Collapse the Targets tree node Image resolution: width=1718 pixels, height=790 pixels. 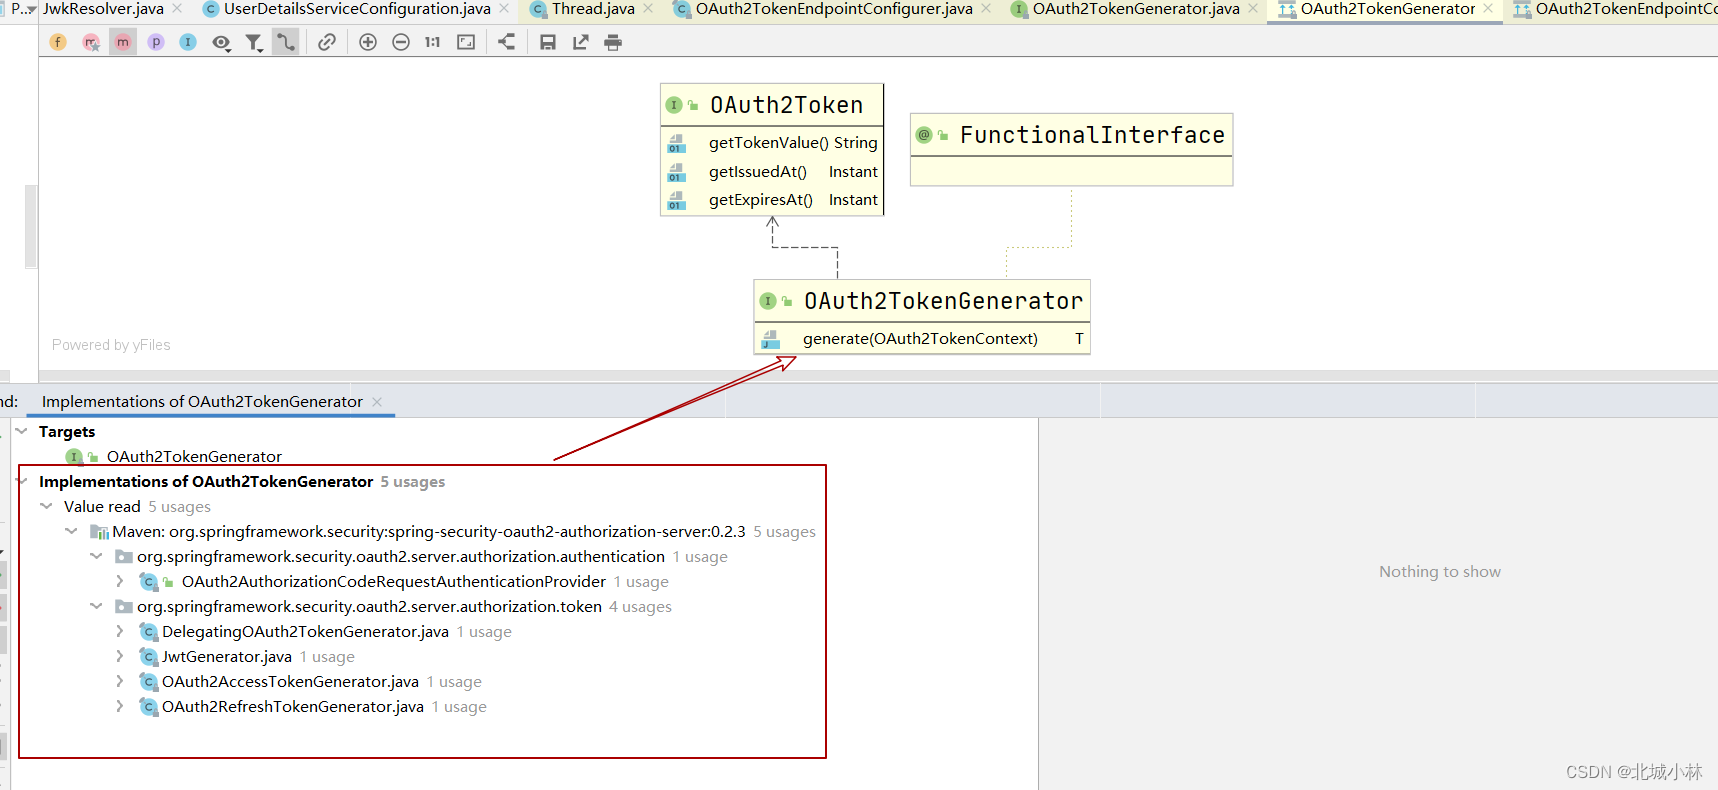tap(21, 432)
